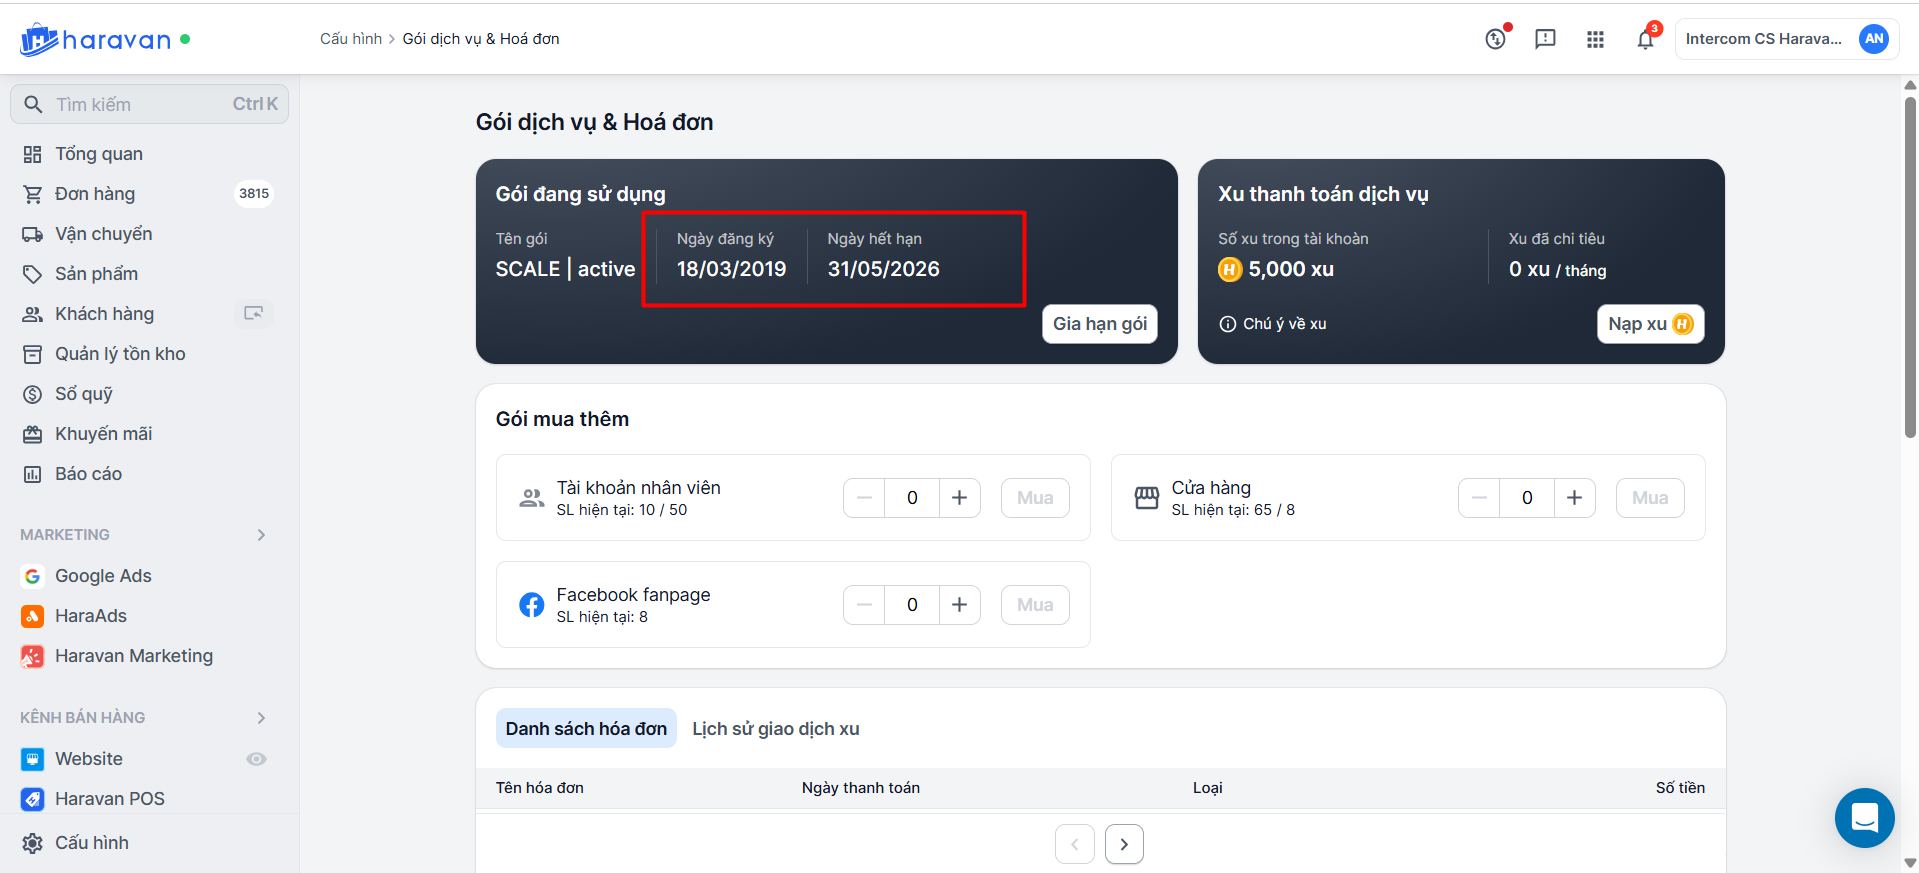Click Cửa hàng quantity field
Viewport: 1919px width, 873px height.
tap(1527, 498)
